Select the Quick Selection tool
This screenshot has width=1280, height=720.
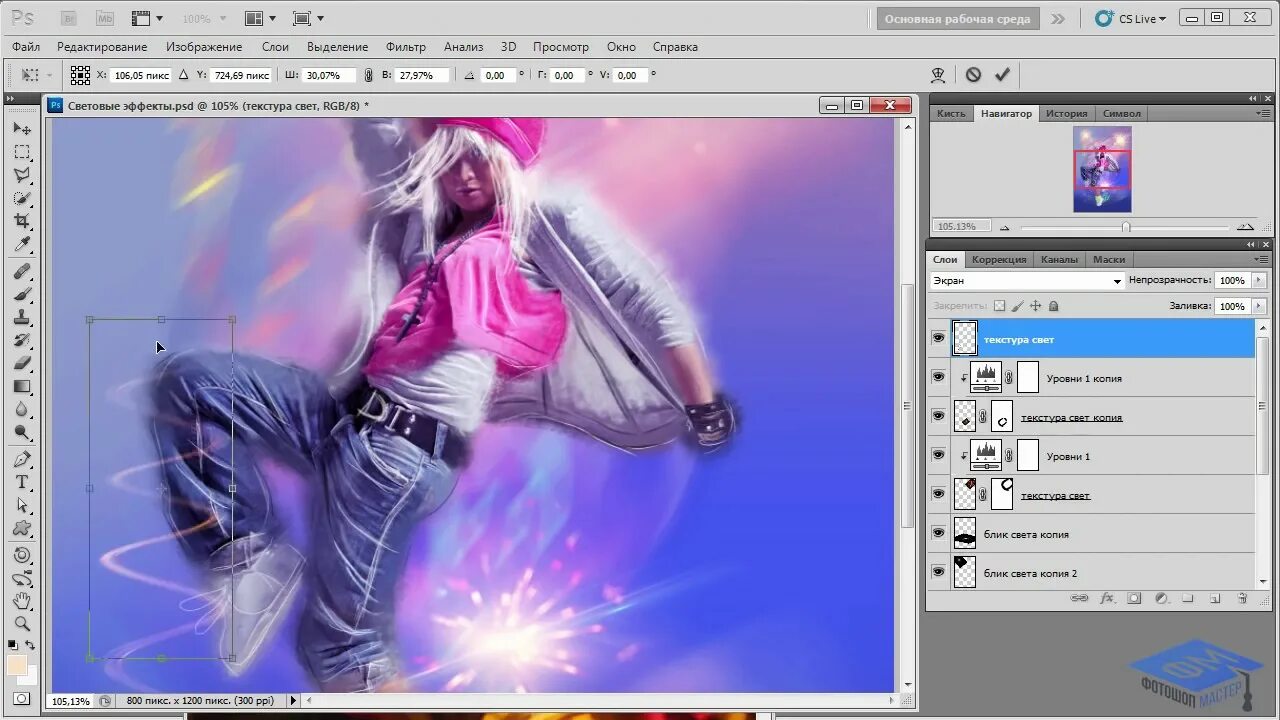pos(22,198)
